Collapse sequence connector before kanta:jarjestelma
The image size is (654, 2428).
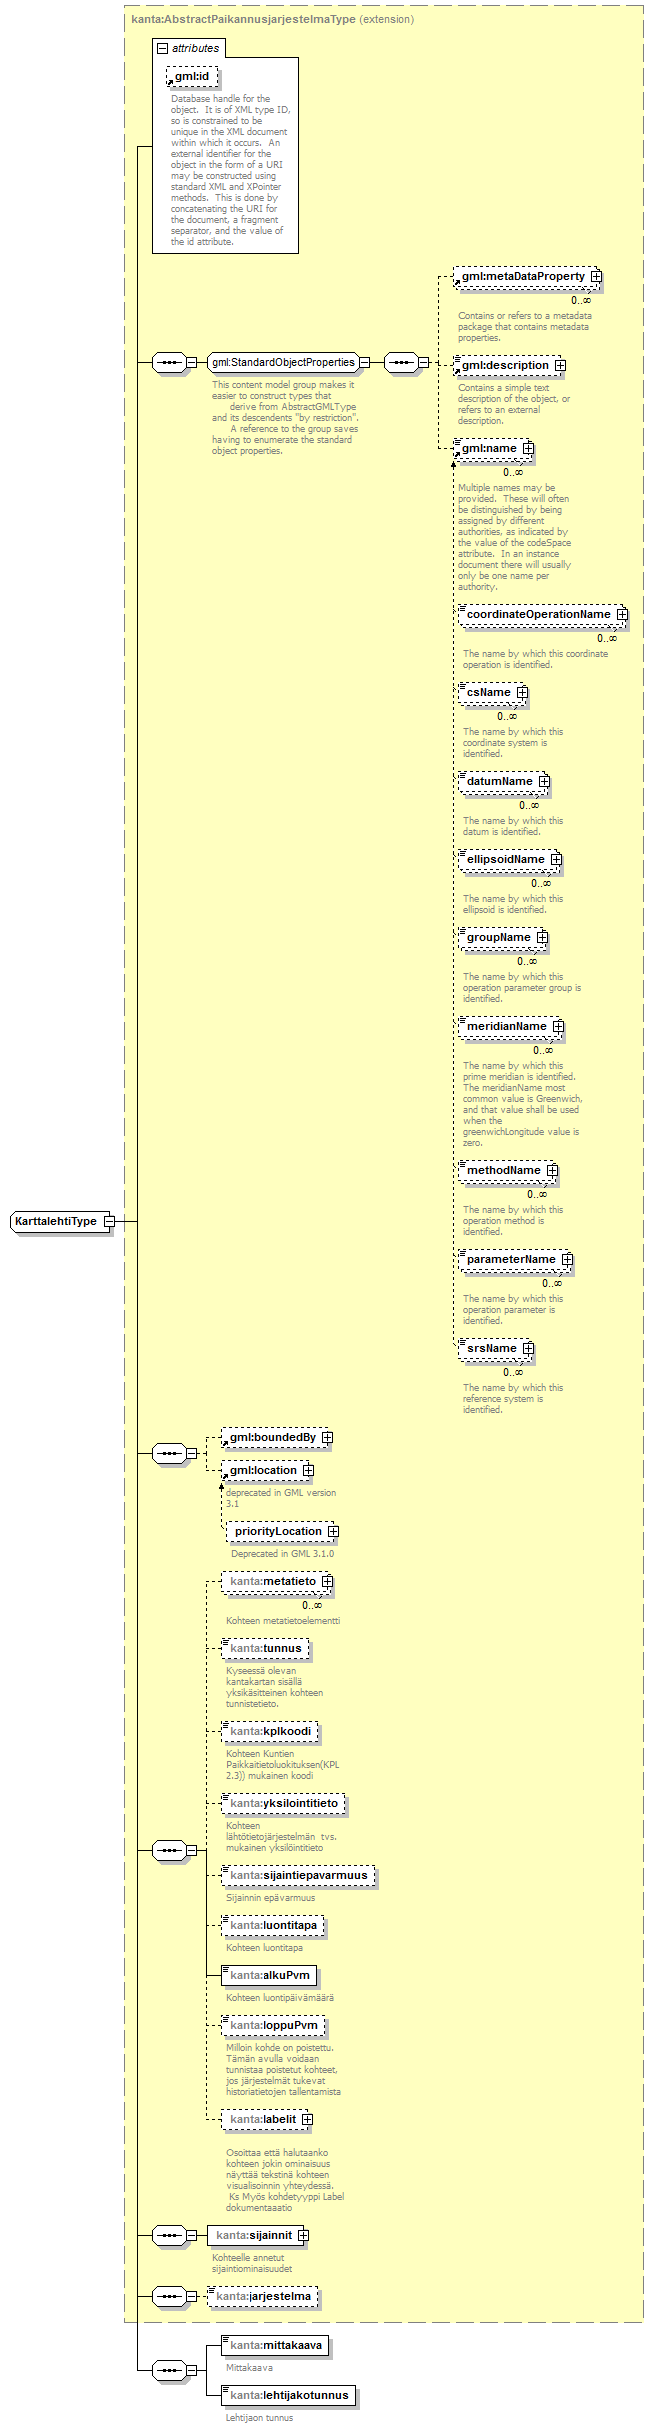click(191, 2296)
